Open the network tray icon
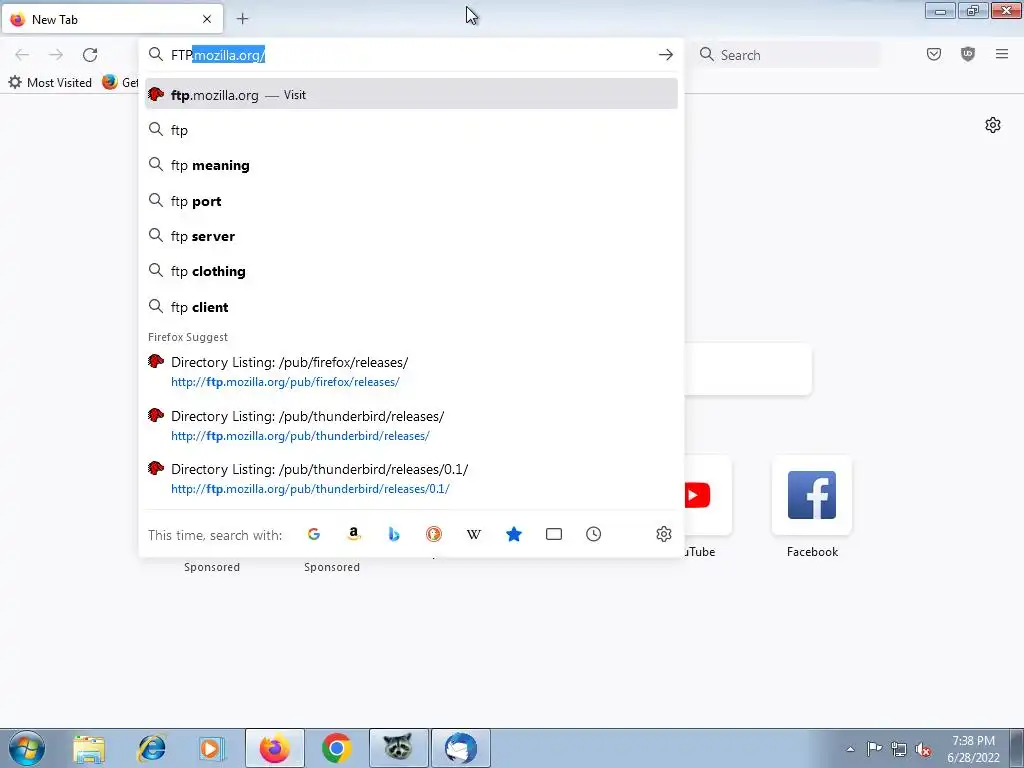This screenshot has height=768, width=1024. pos(899,749)
